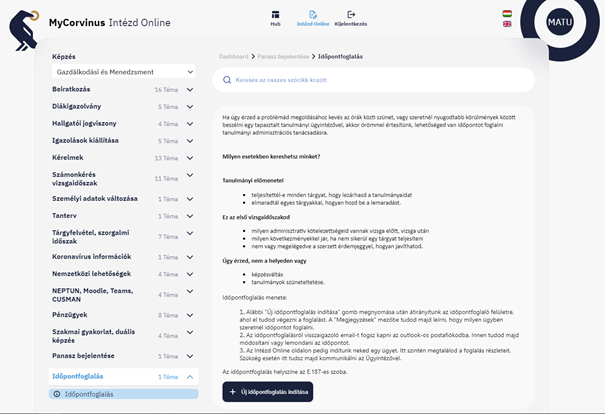Expand the Diákigazolvány category chevron

(190, 106)
